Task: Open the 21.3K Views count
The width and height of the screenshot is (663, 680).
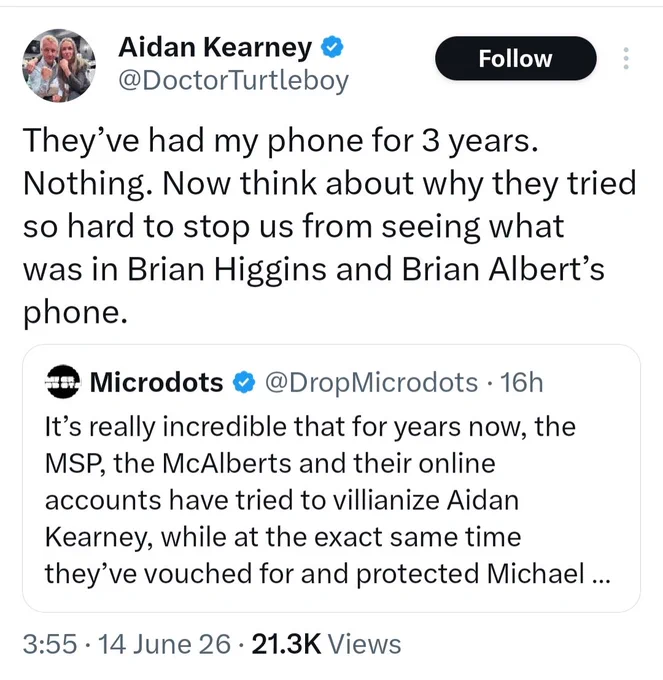Action: pos(326,644)
